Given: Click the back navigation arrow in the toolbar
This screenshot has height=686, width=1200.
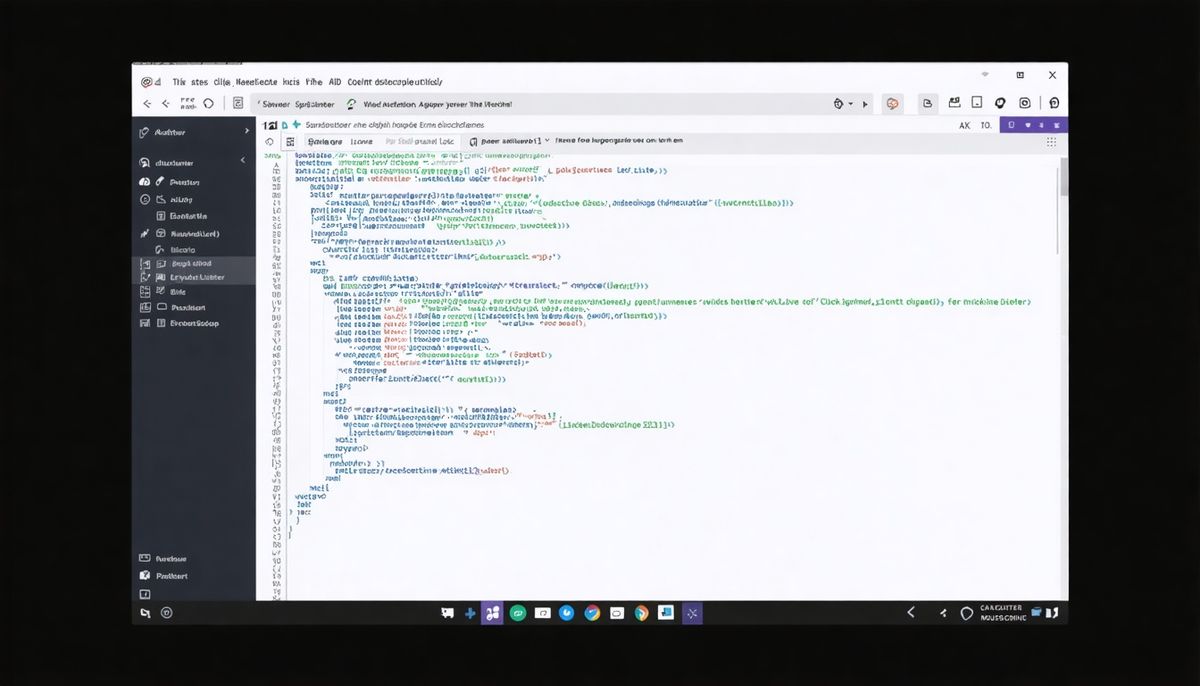Looking at the screenshot, I should click(146, 103).
